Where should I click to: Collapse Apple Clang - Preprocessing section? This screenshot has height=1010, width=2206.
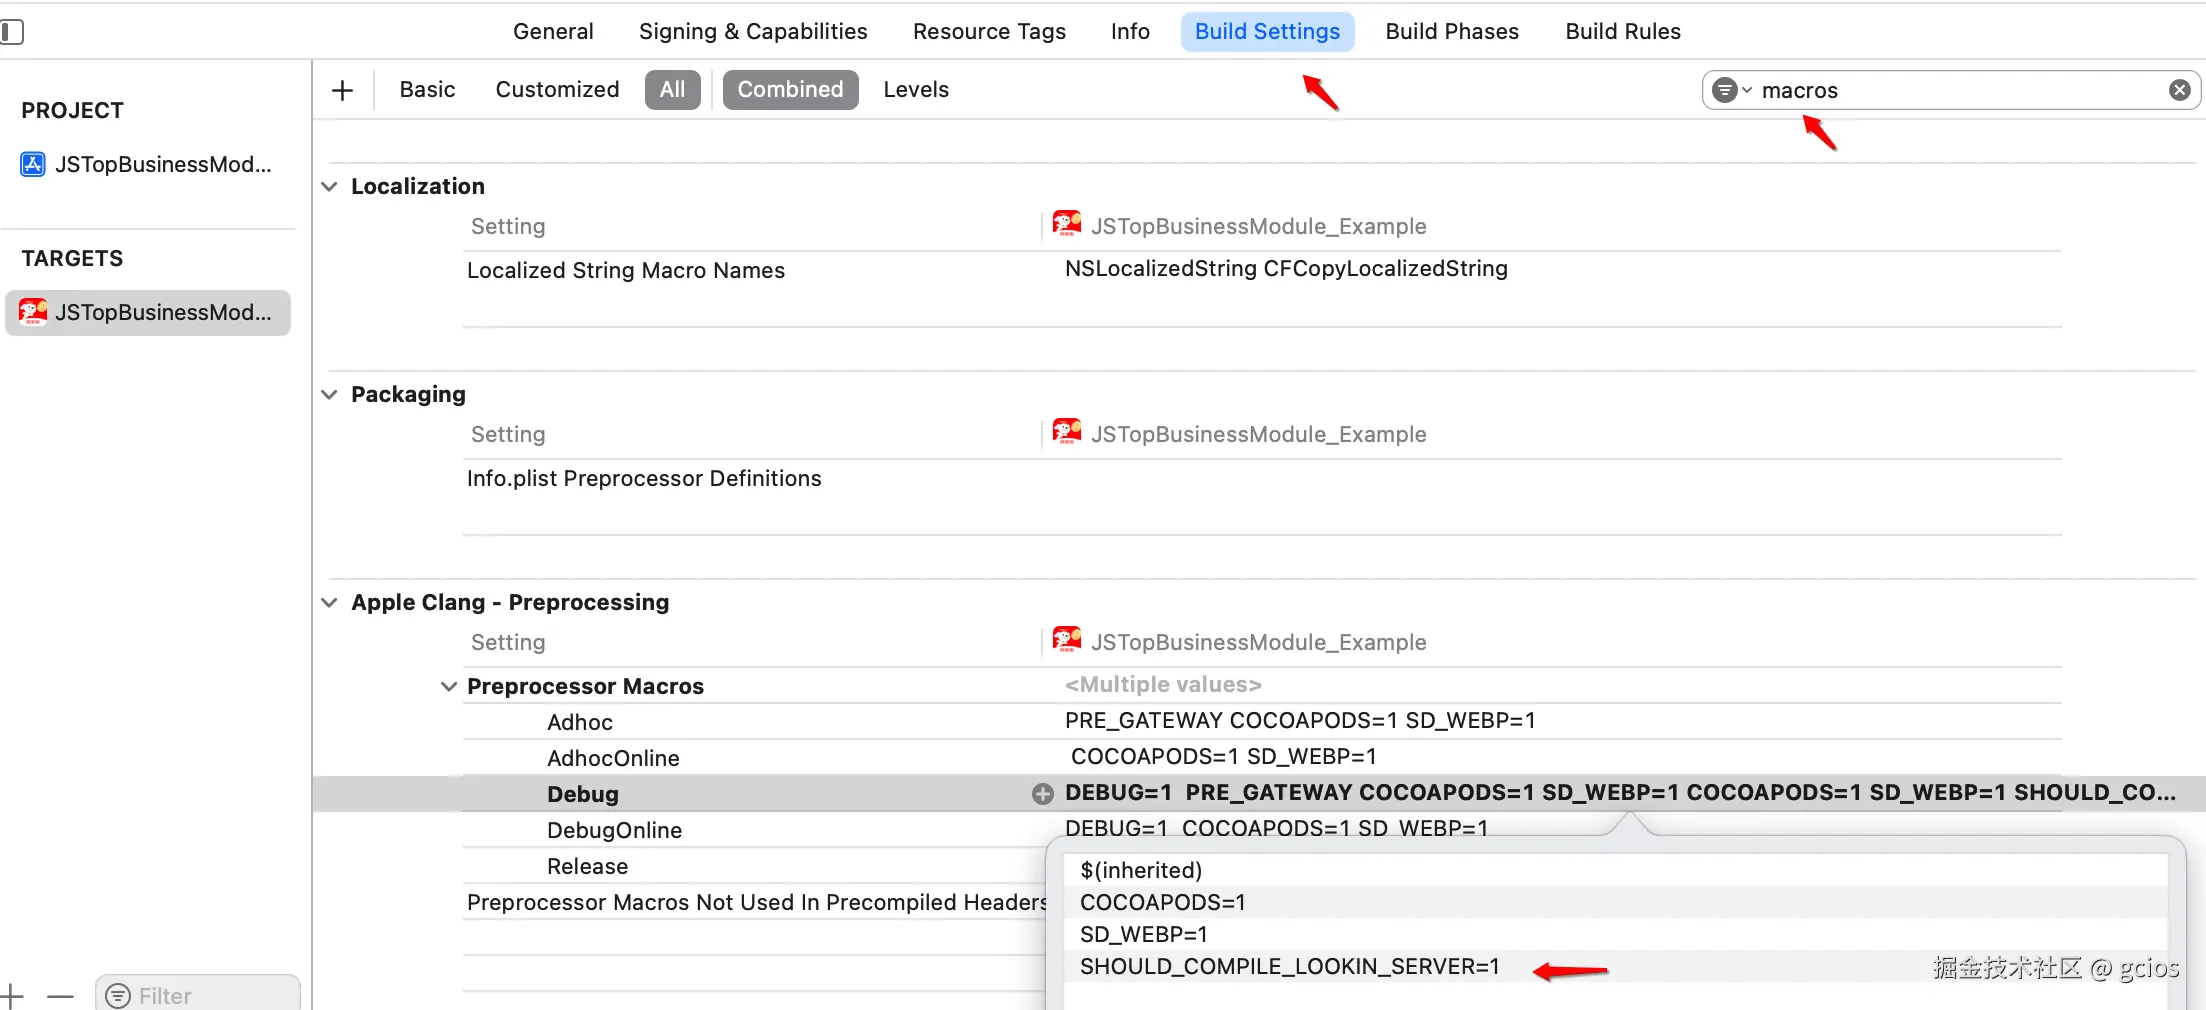[x=329, y=602]
